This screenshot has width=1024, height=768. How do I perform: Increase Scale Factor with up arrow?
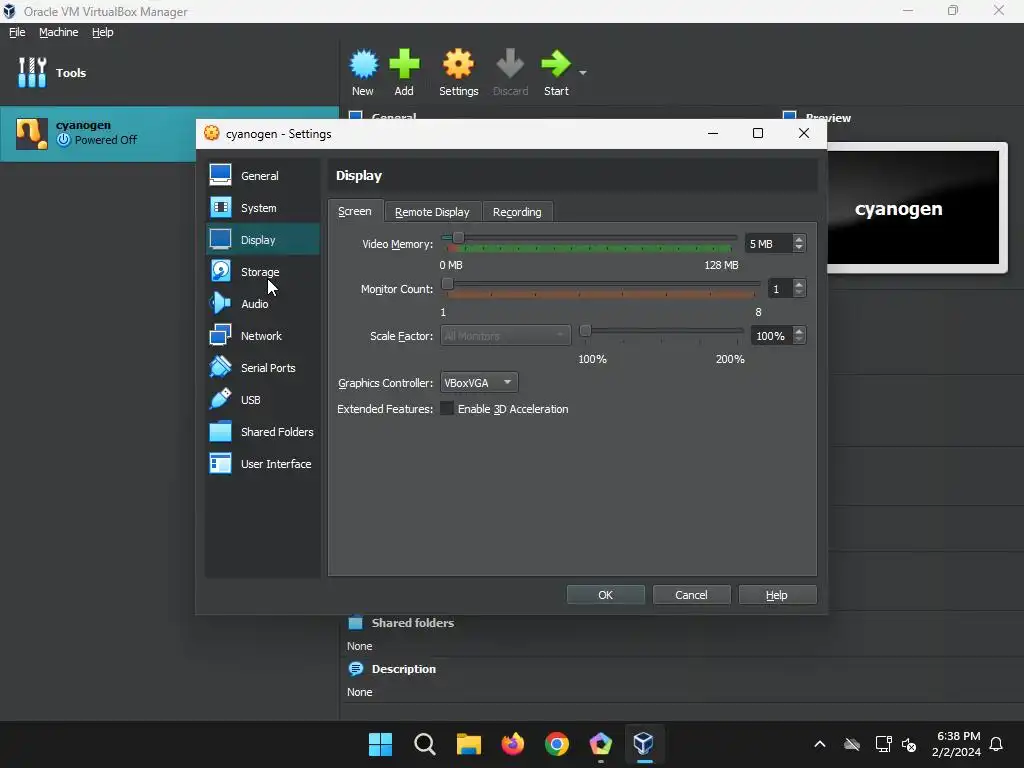(799, 331)
